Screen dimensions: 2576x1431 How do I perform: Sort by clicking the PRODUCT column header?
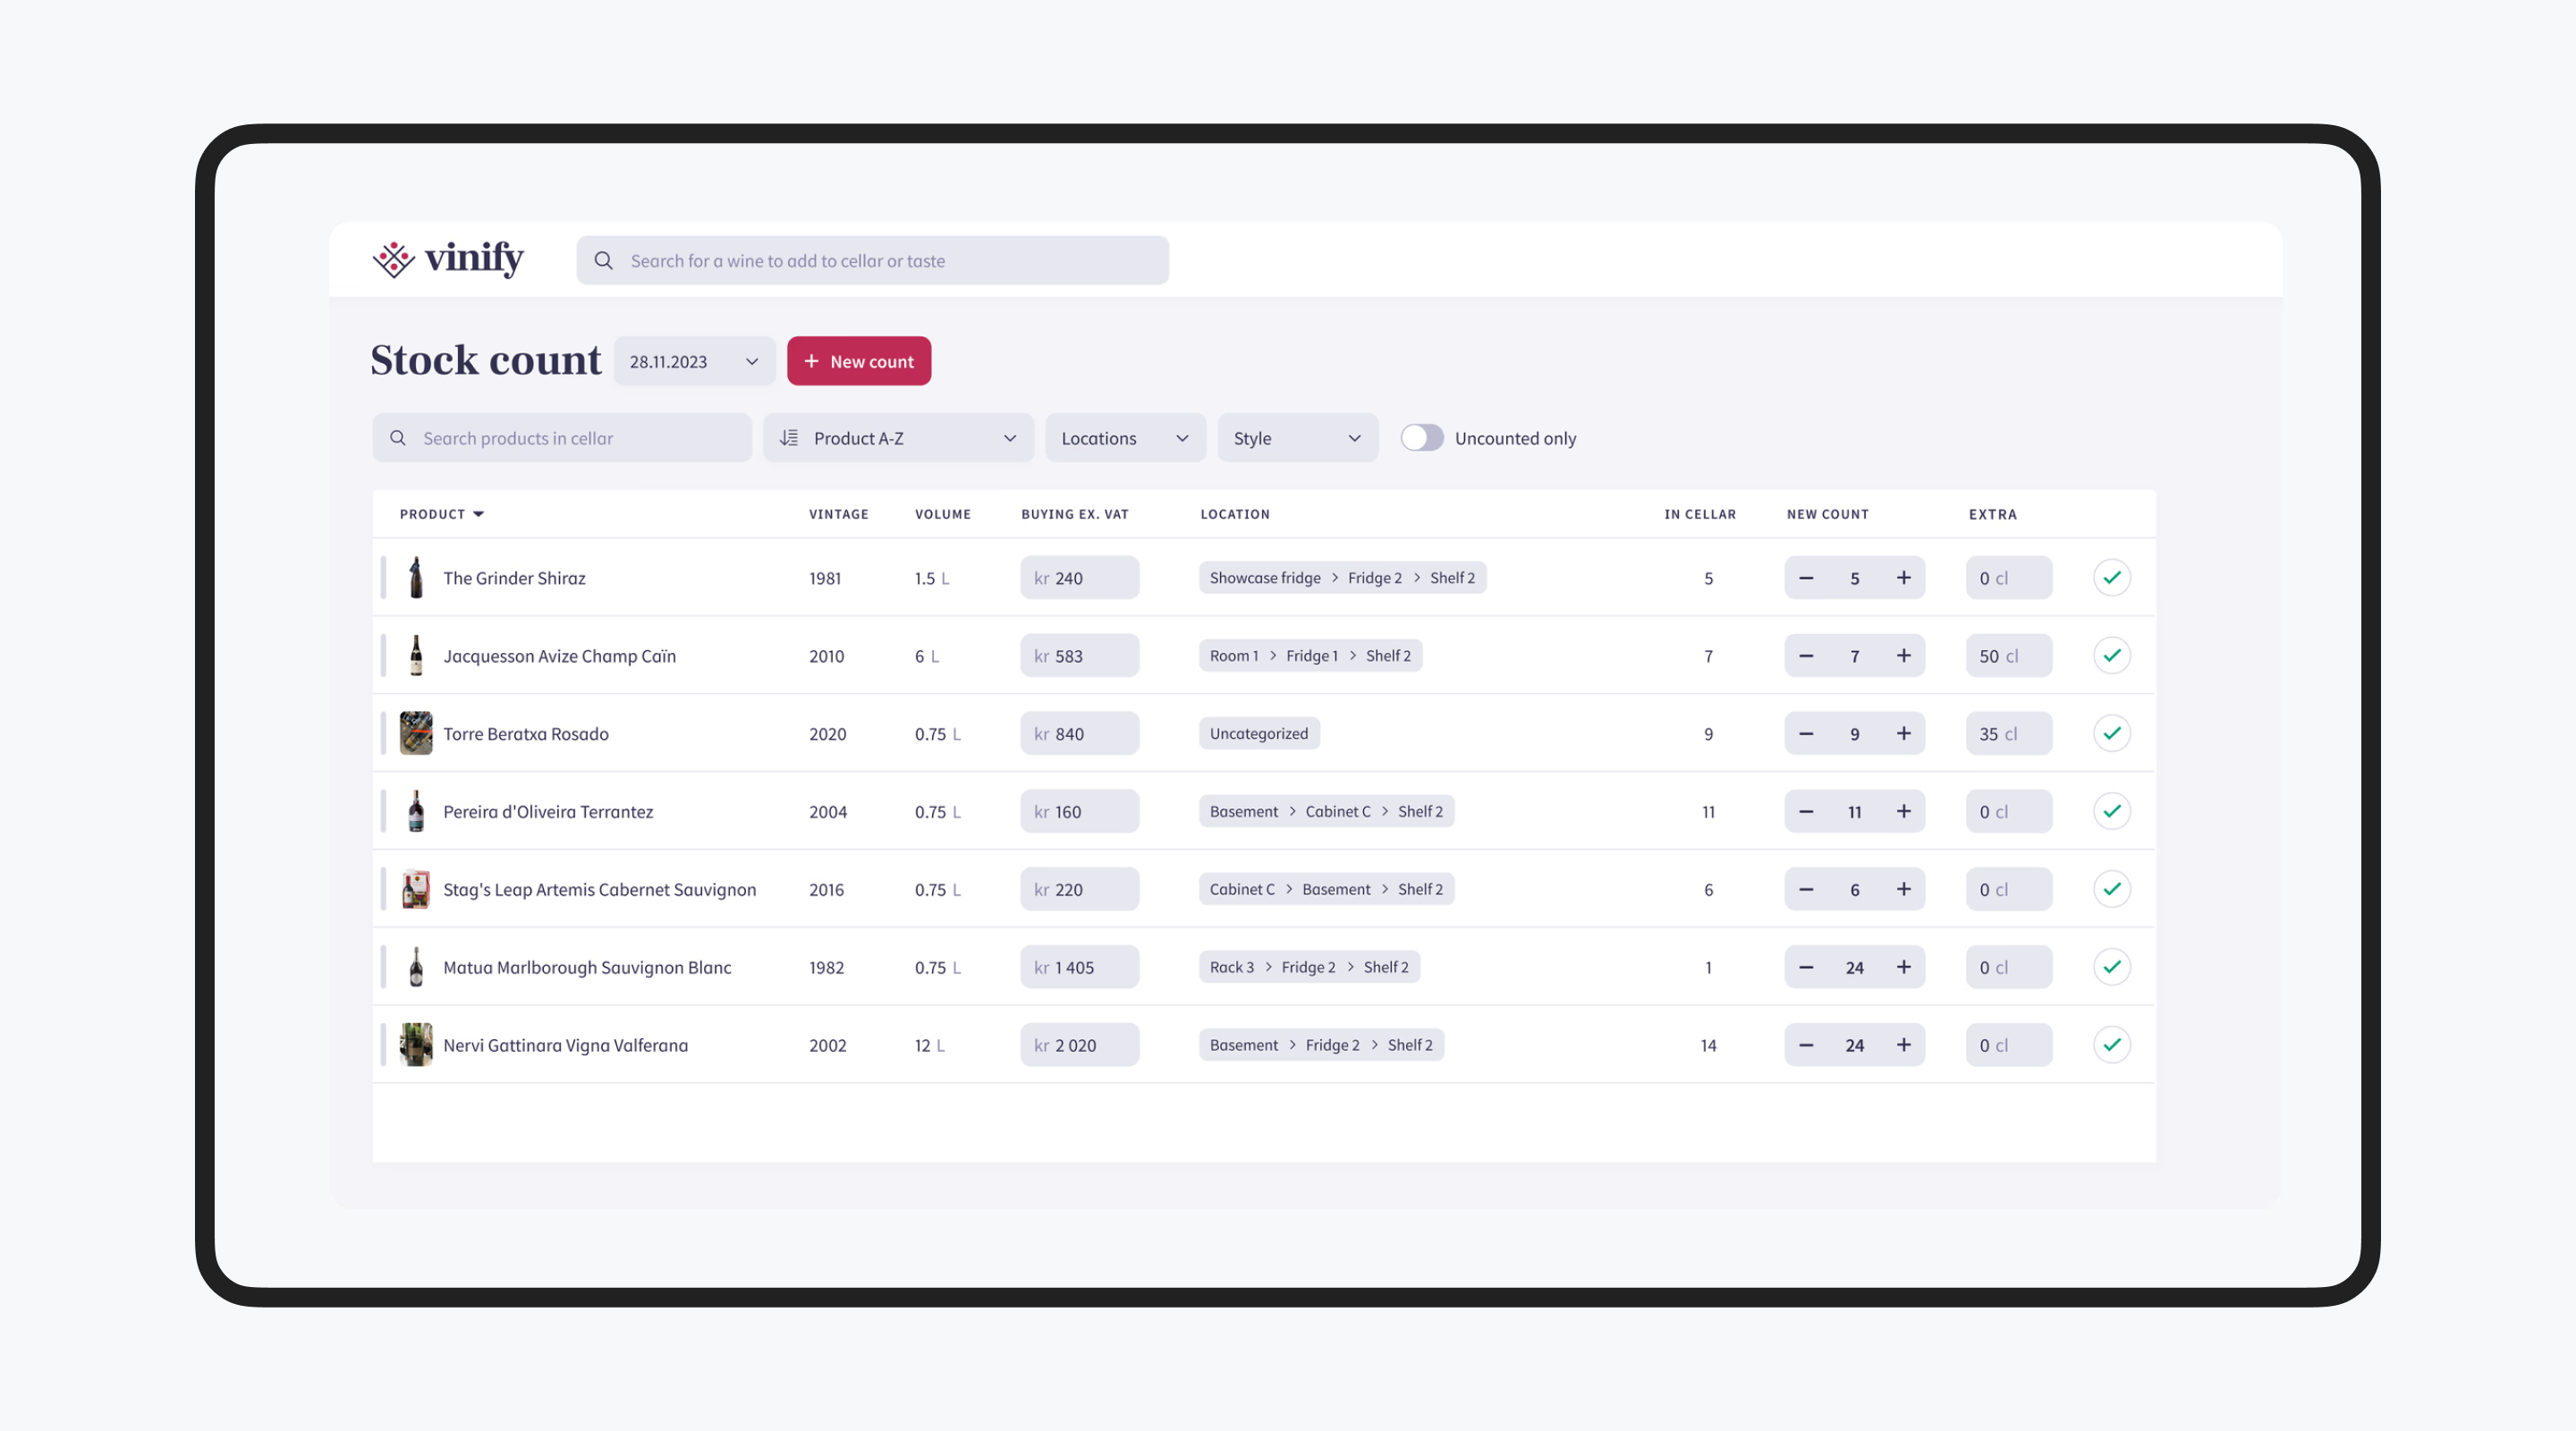point(440,513)
